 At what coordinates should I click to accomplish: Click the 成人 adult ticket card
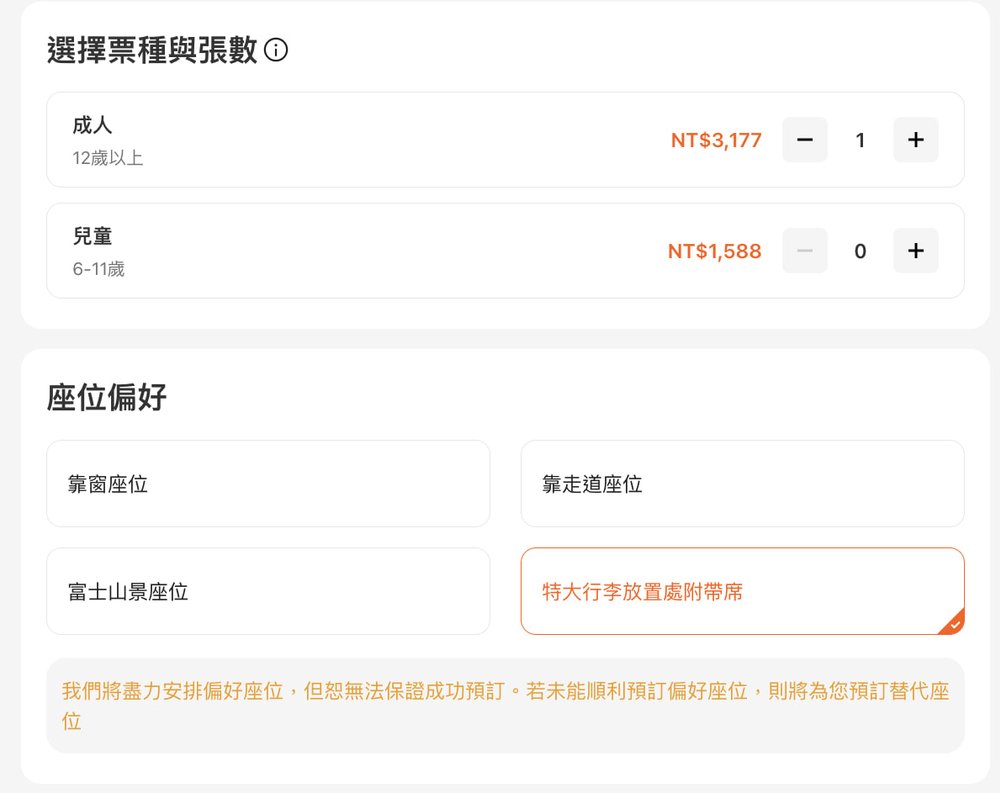(400, 140)
